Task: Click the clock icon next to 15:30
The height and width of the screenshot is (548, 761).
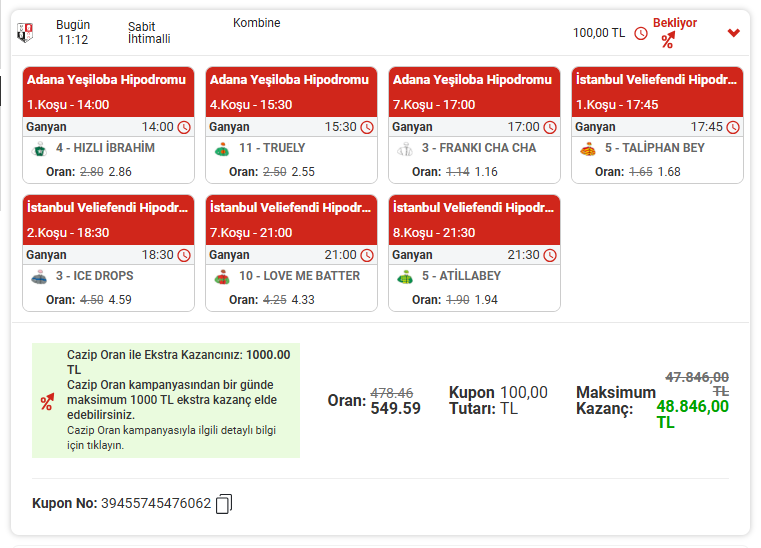Action: click(x=367, y=127)
